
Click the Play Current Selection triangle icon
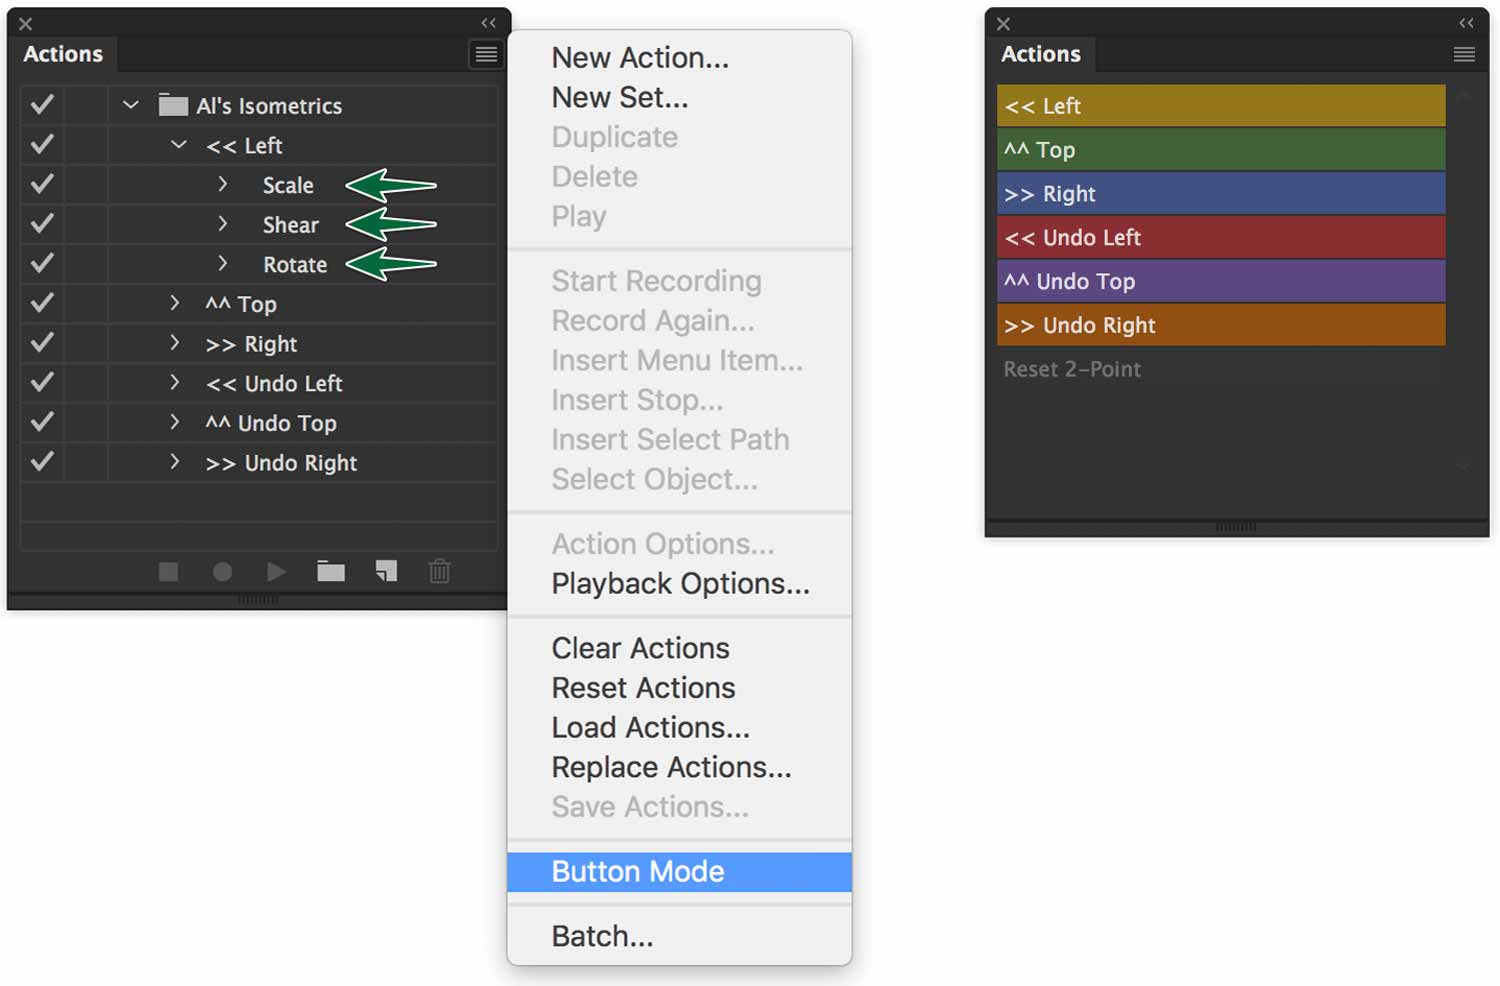coord(277,571)
